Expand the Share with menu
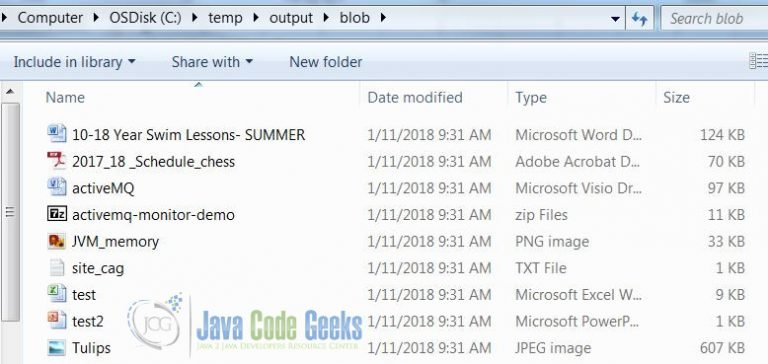 212,62
